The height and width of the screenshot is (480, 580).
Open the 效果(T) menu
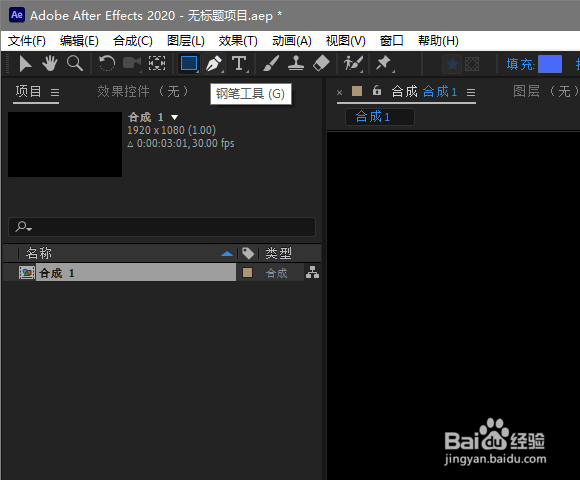[238, 41]
